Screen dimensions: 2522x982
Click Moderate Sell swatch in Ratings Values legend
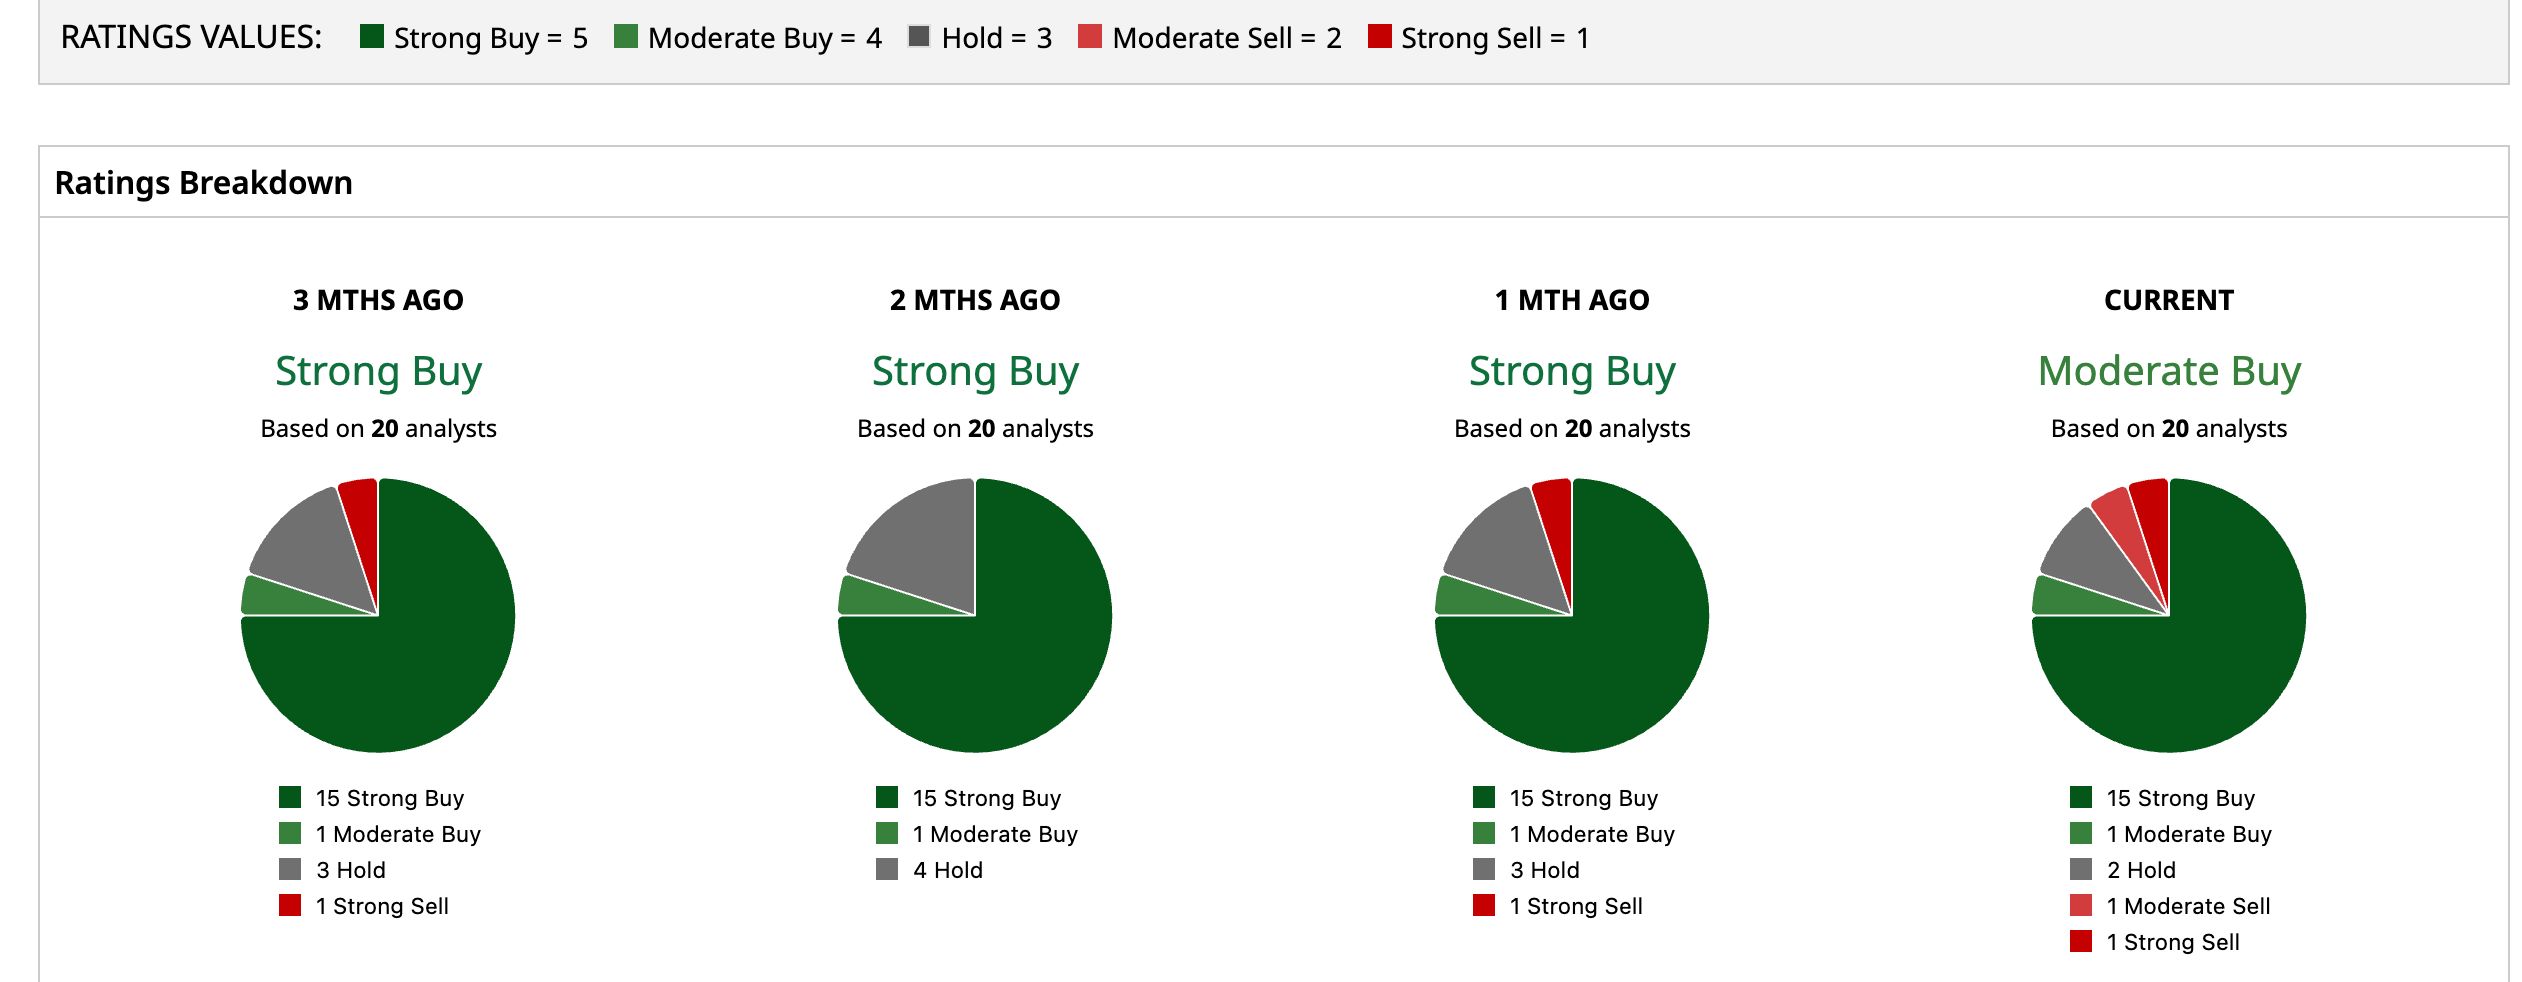[x=1090, y=37]
